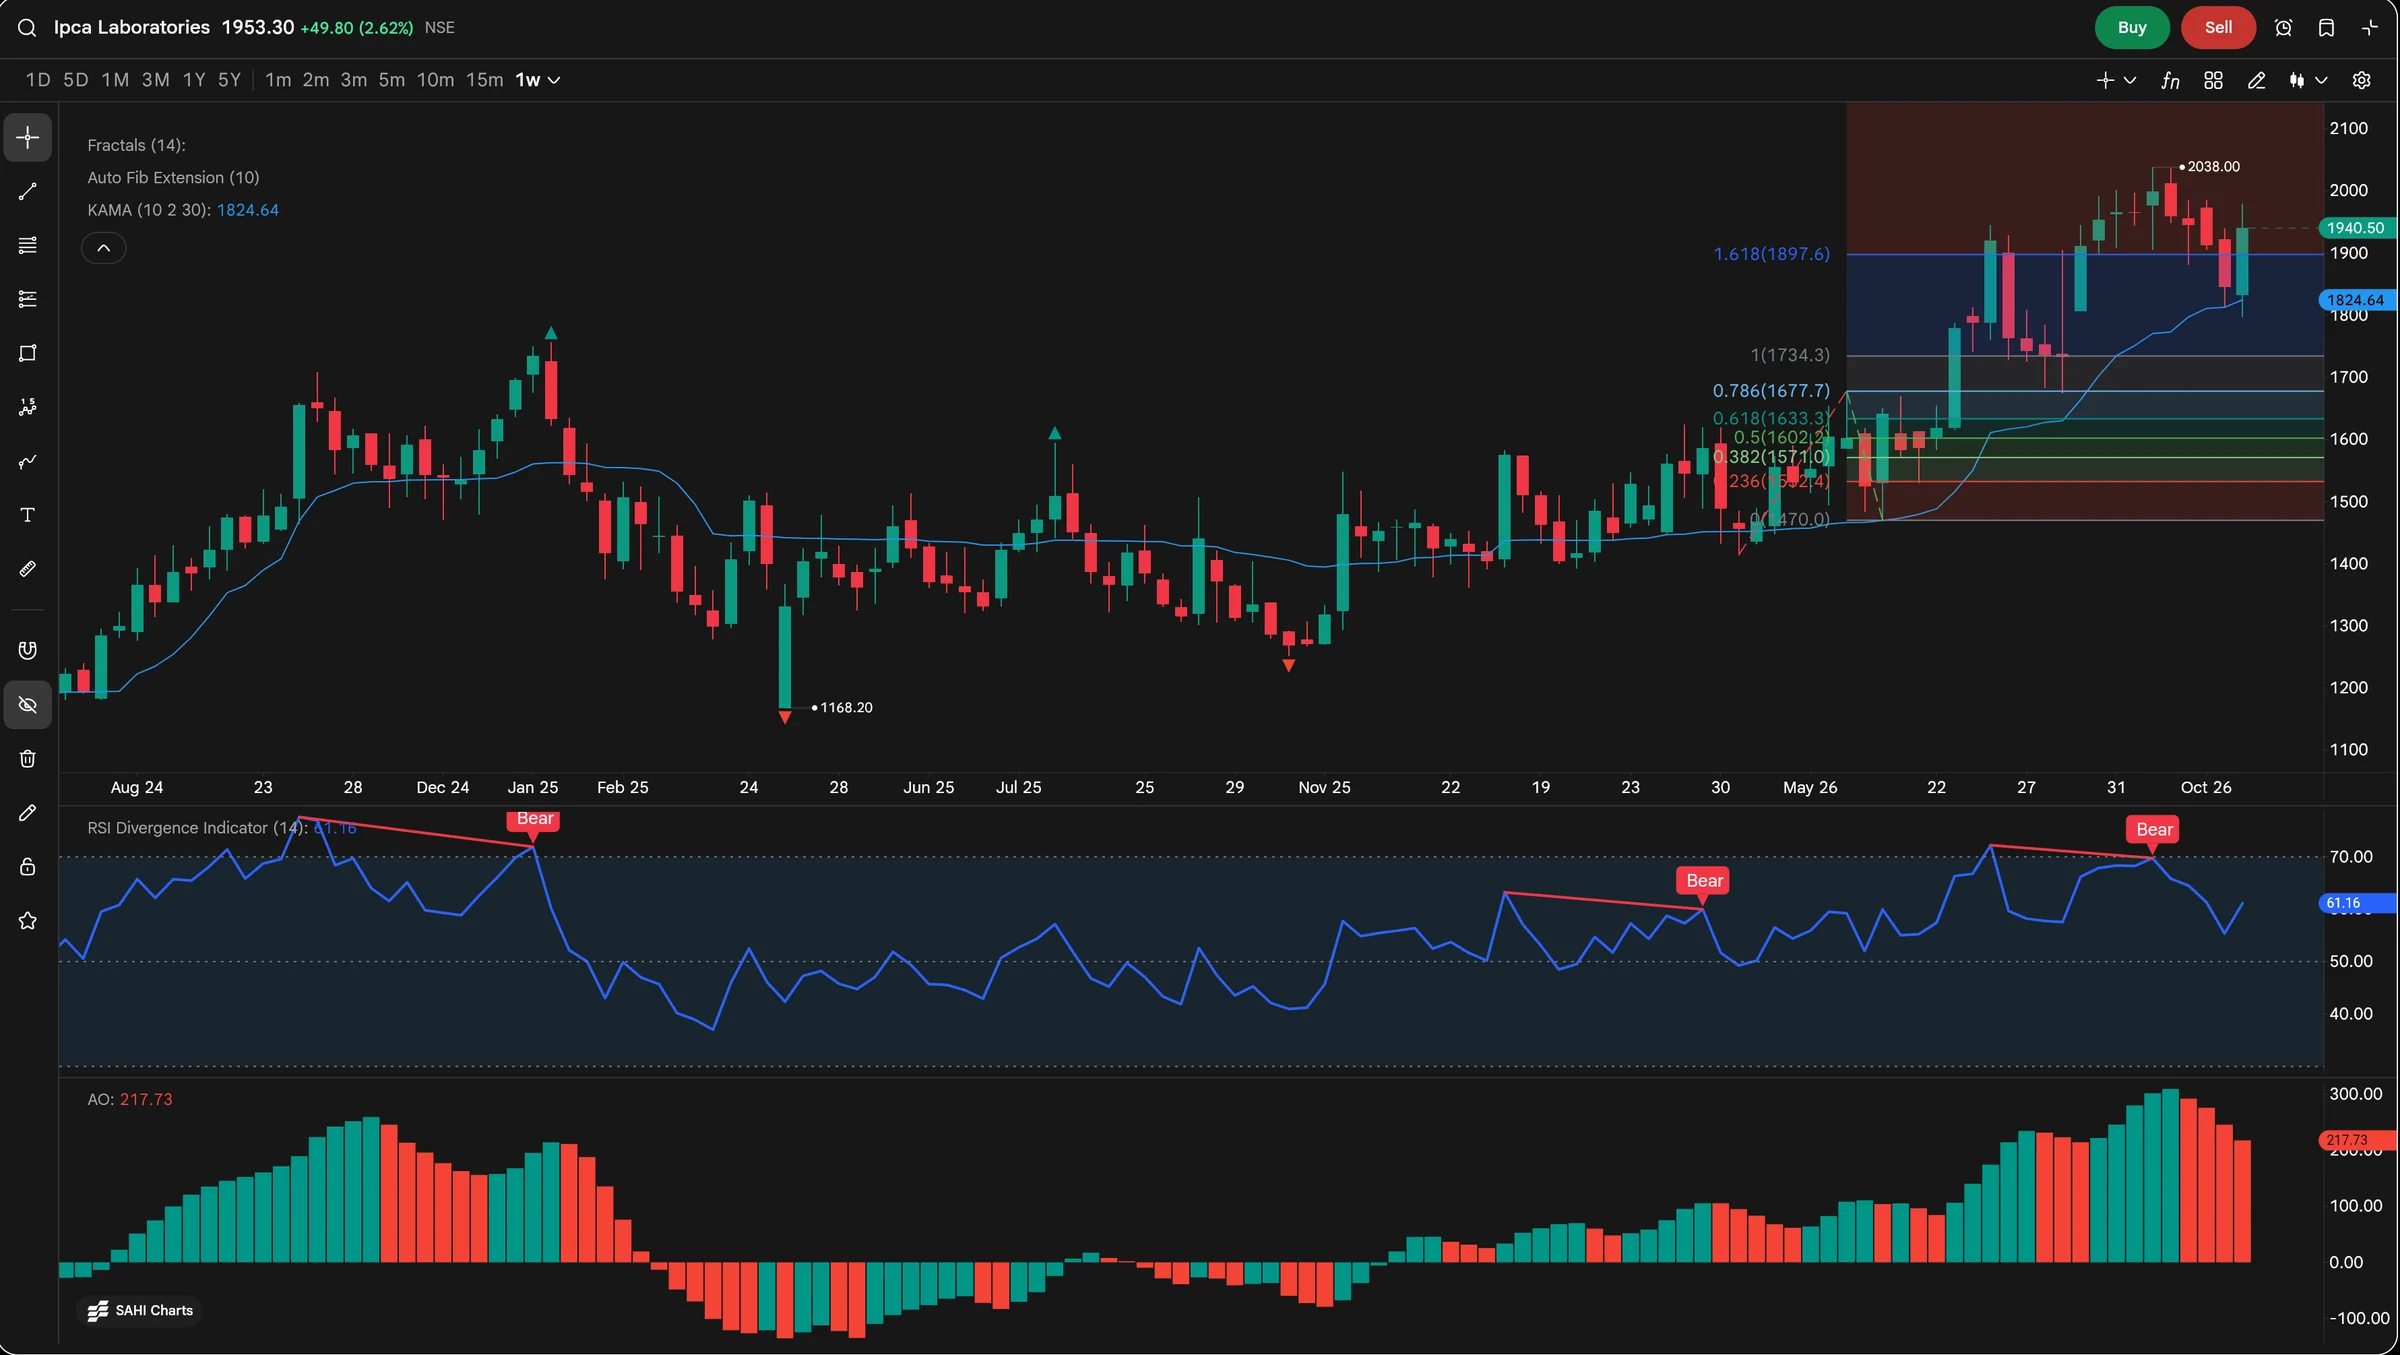Select the freehand curve tool
Viewport: 2400px width, 1355px height.
(28, 461)
